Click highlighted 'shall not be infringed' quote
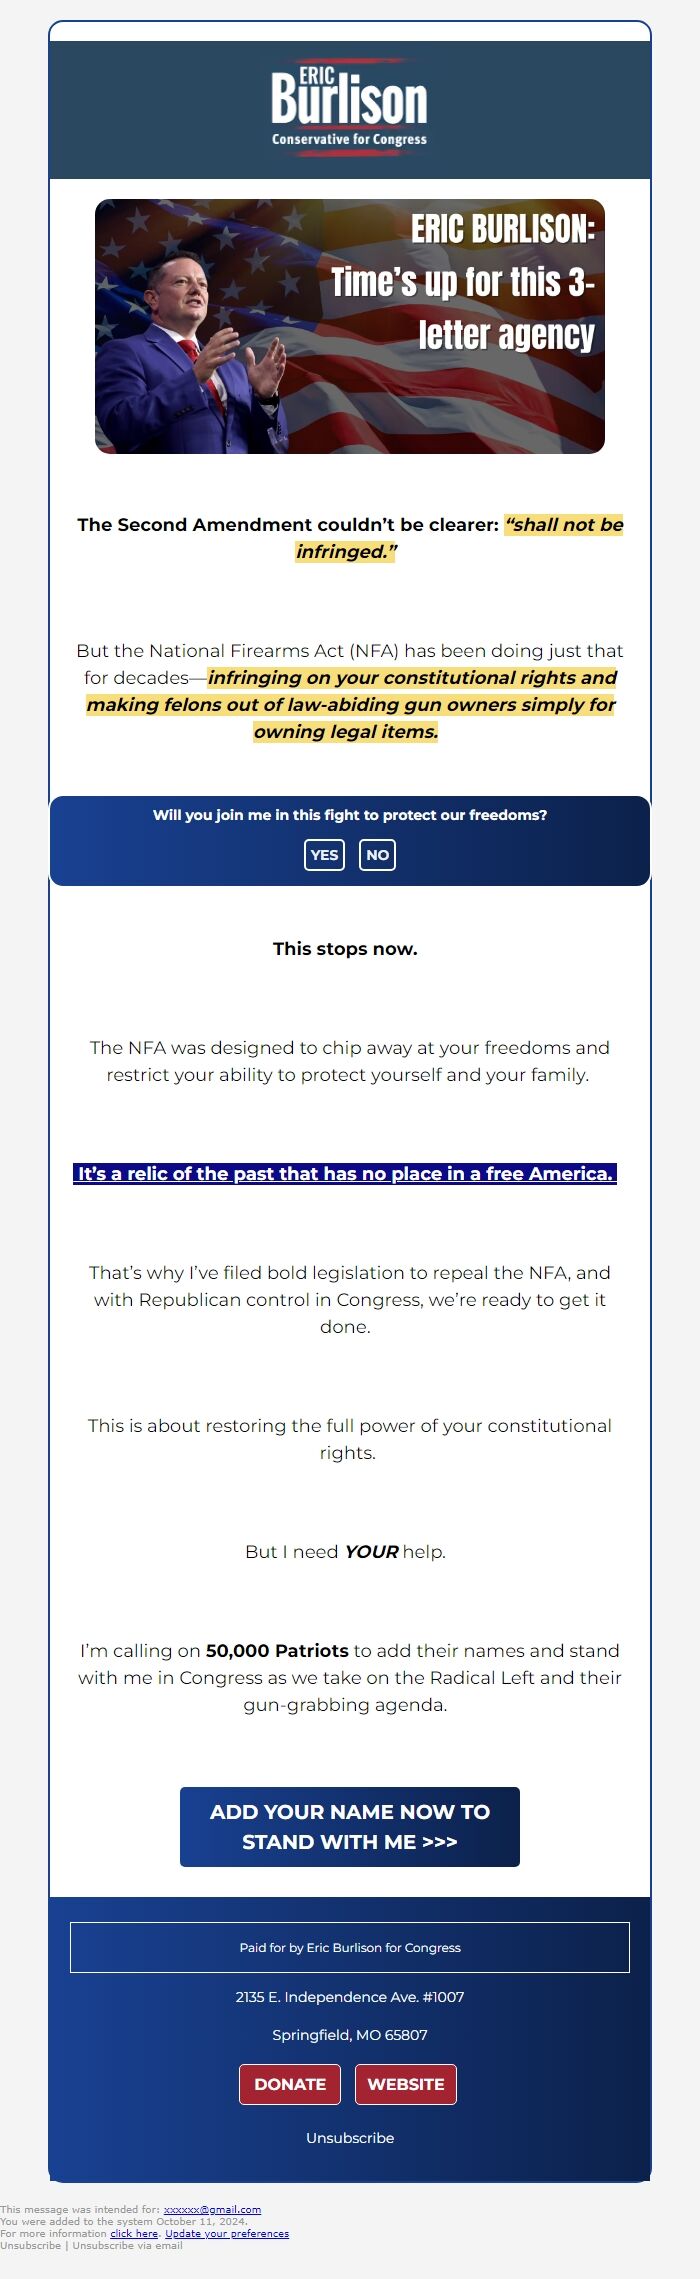The width and height of the screenshot is (700, 2279). click(x=459, y=538)
